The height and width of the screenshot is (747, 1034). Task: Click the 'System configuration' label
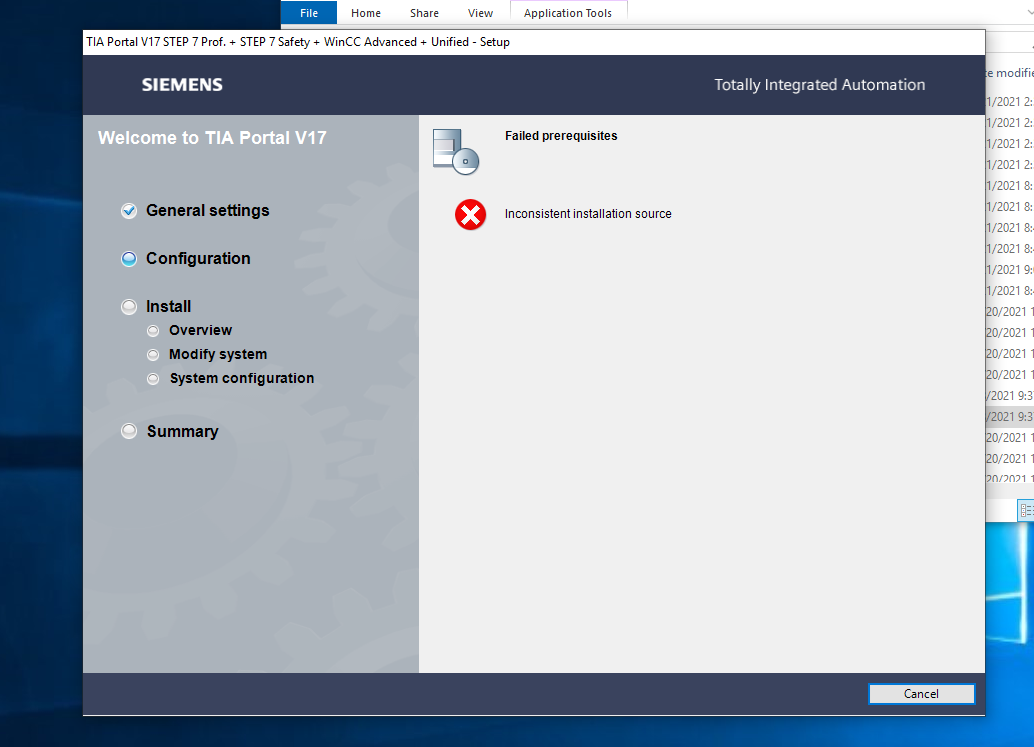coord(241,378)
